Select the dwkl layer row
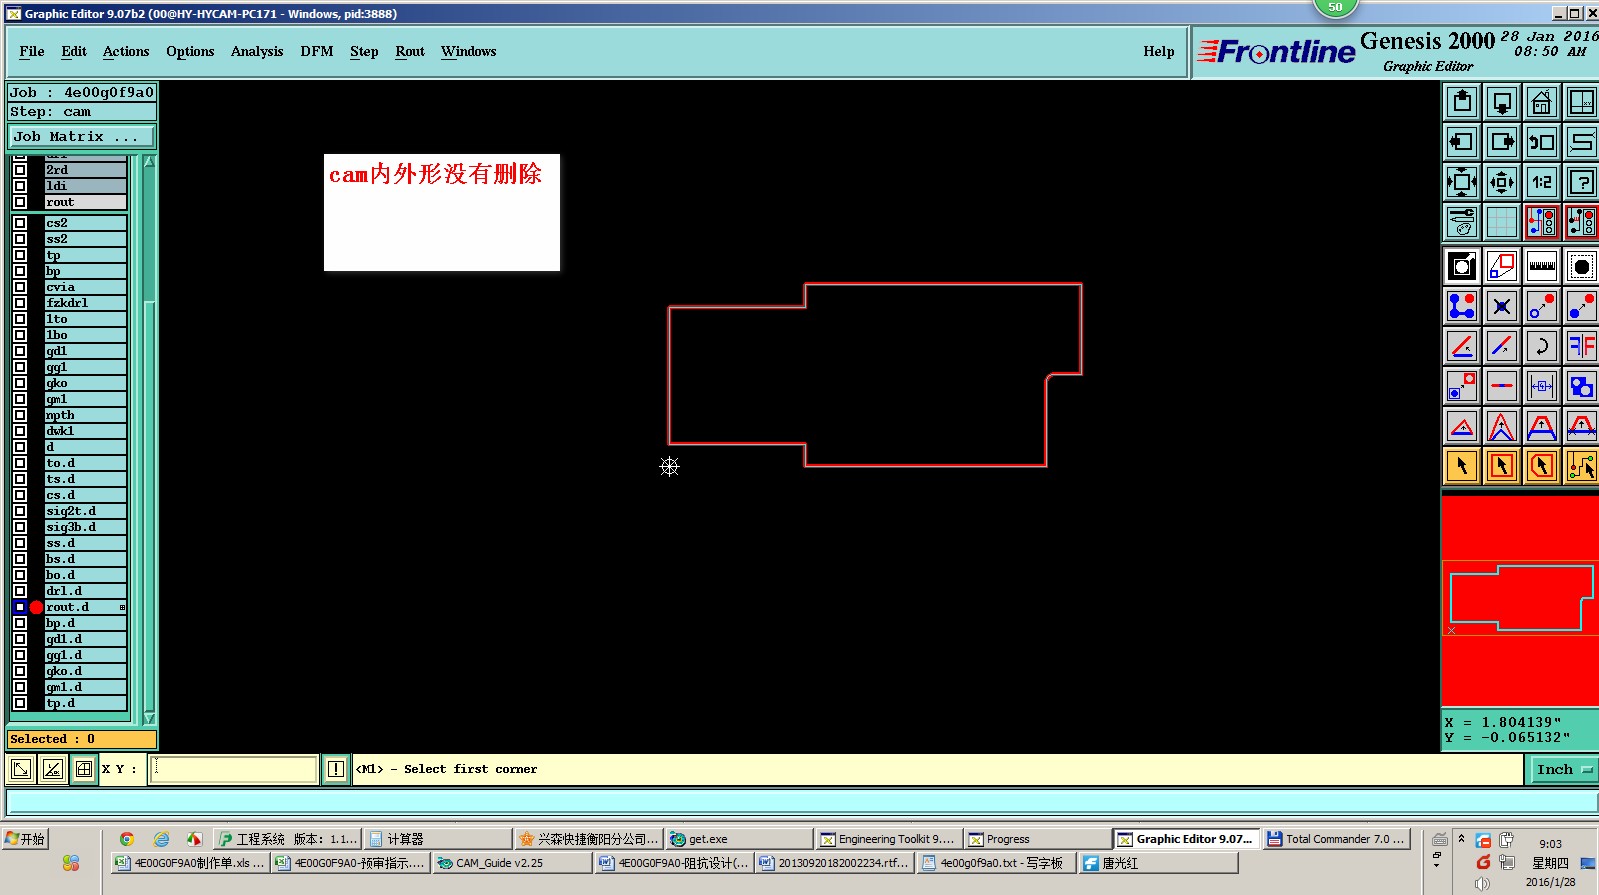 [85, 431]
